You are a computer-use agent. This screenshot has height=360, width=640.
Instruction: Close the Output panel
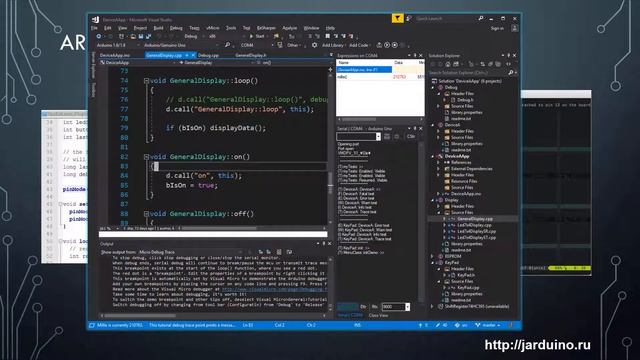point(329,244)
